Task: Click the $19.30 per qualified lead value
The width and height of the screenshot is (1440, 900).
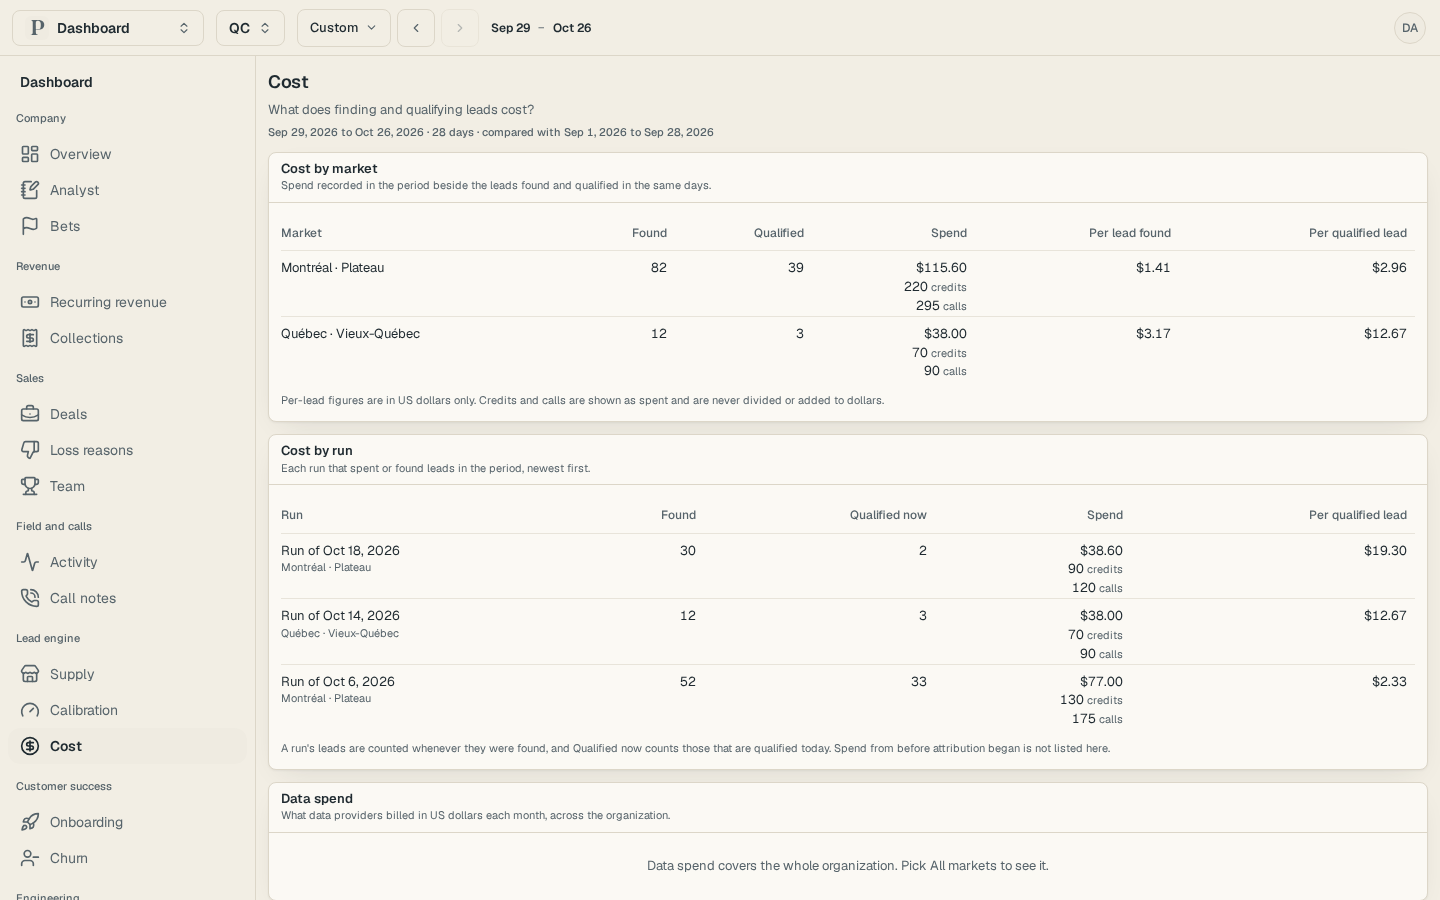Action: [1385, 551]
